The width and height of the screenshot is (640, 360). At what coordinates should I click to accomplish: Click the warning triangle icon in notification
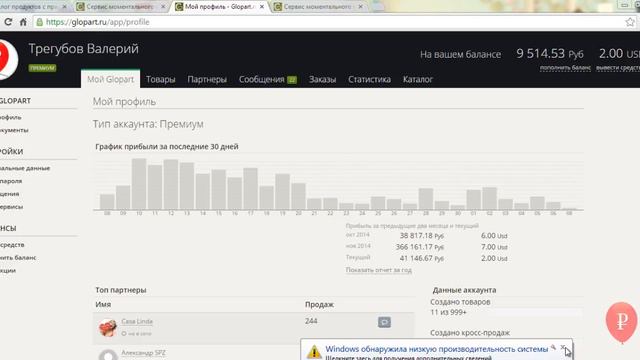[x=314, y=352]
